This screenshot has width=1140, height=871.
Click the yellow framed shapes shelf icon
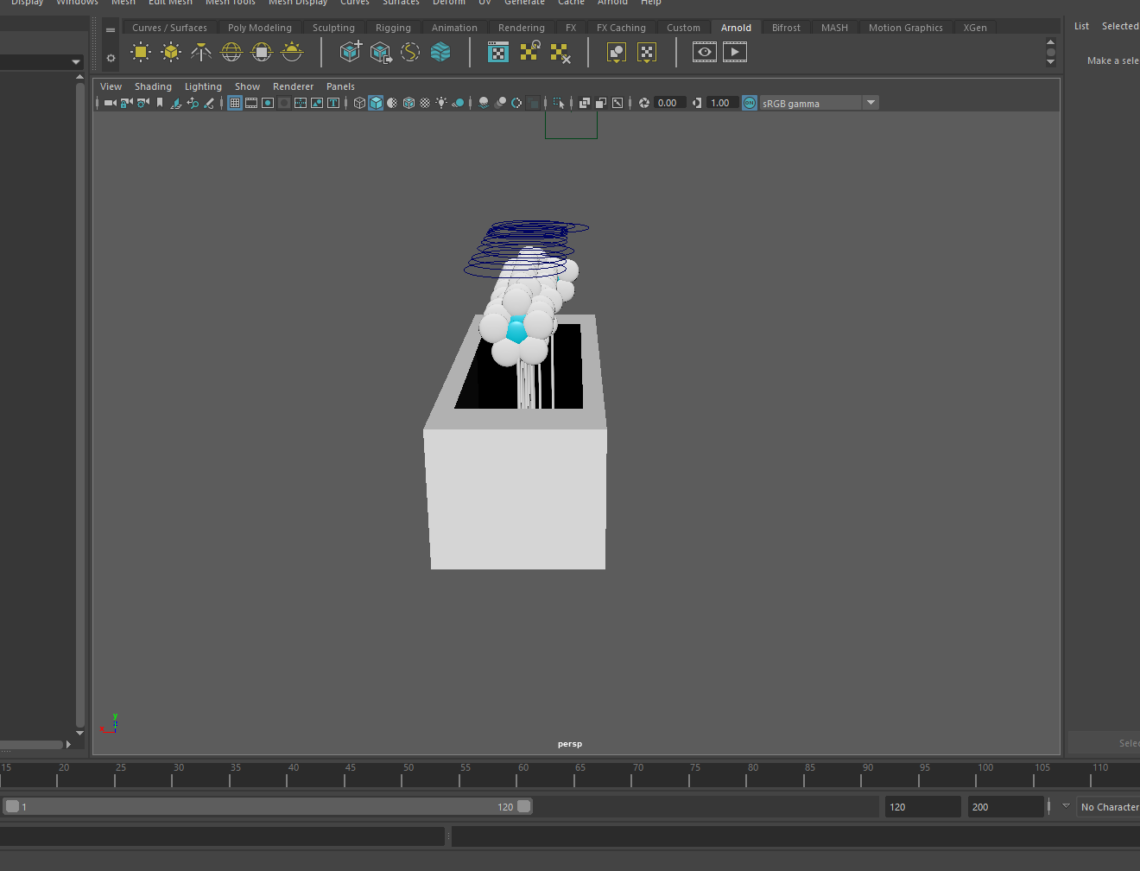click(x=617, y=52)
